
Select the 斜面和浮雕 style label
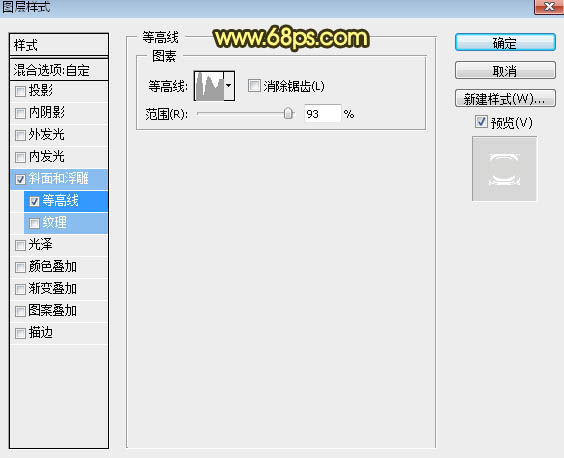click(59, 178)
